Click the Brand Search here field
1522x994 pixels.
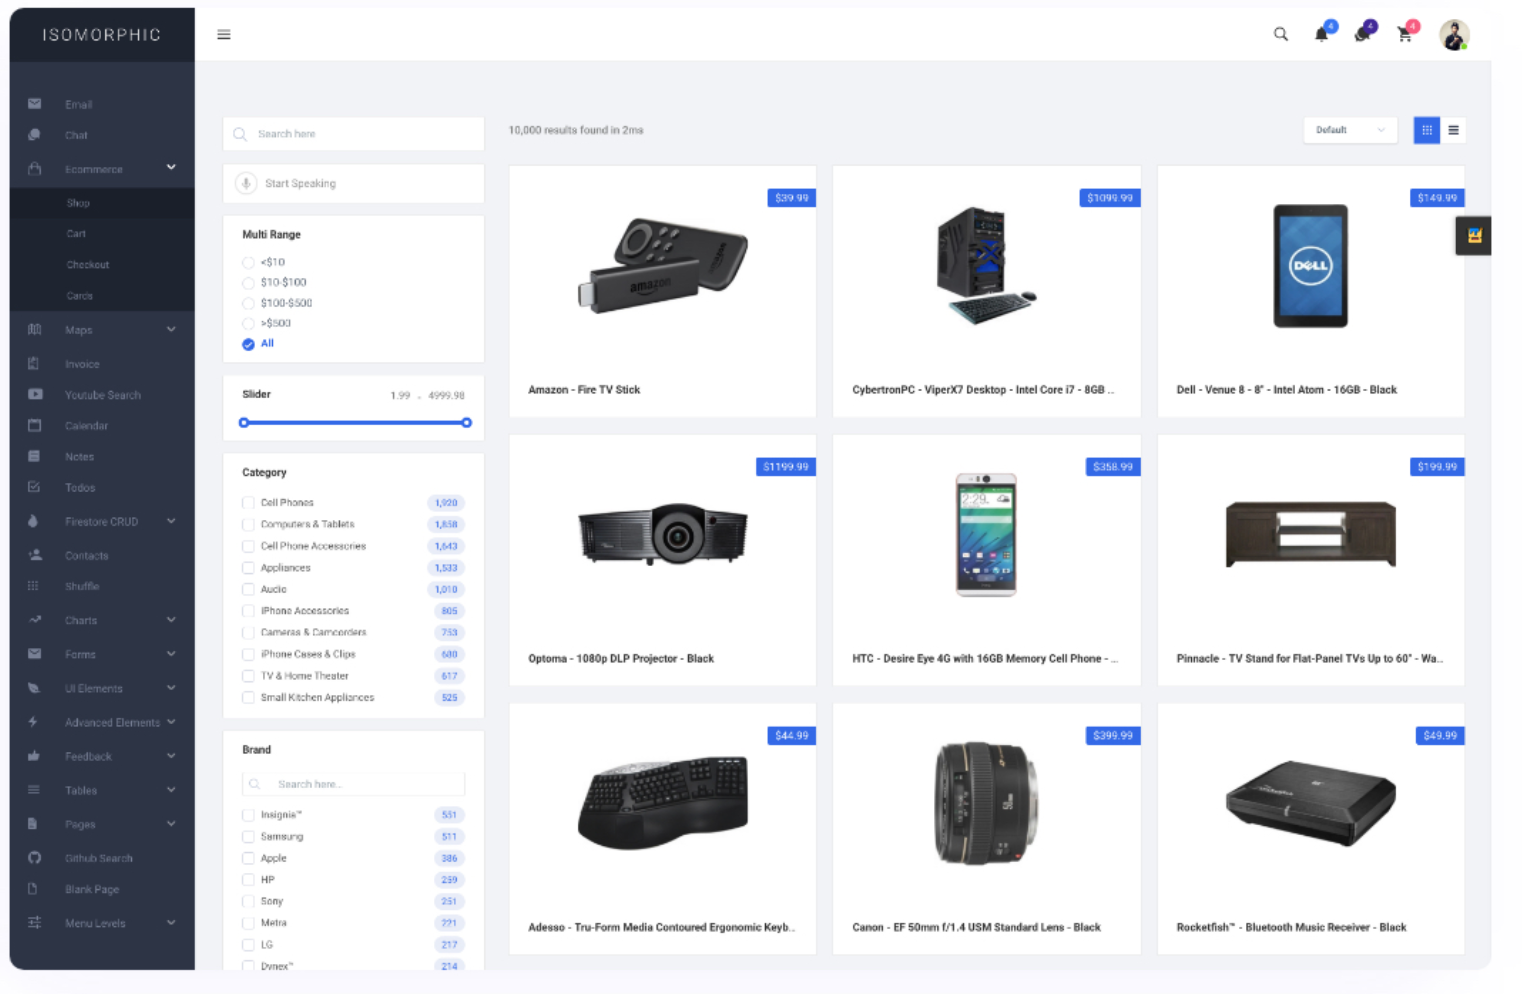click(x=354, y=785)
